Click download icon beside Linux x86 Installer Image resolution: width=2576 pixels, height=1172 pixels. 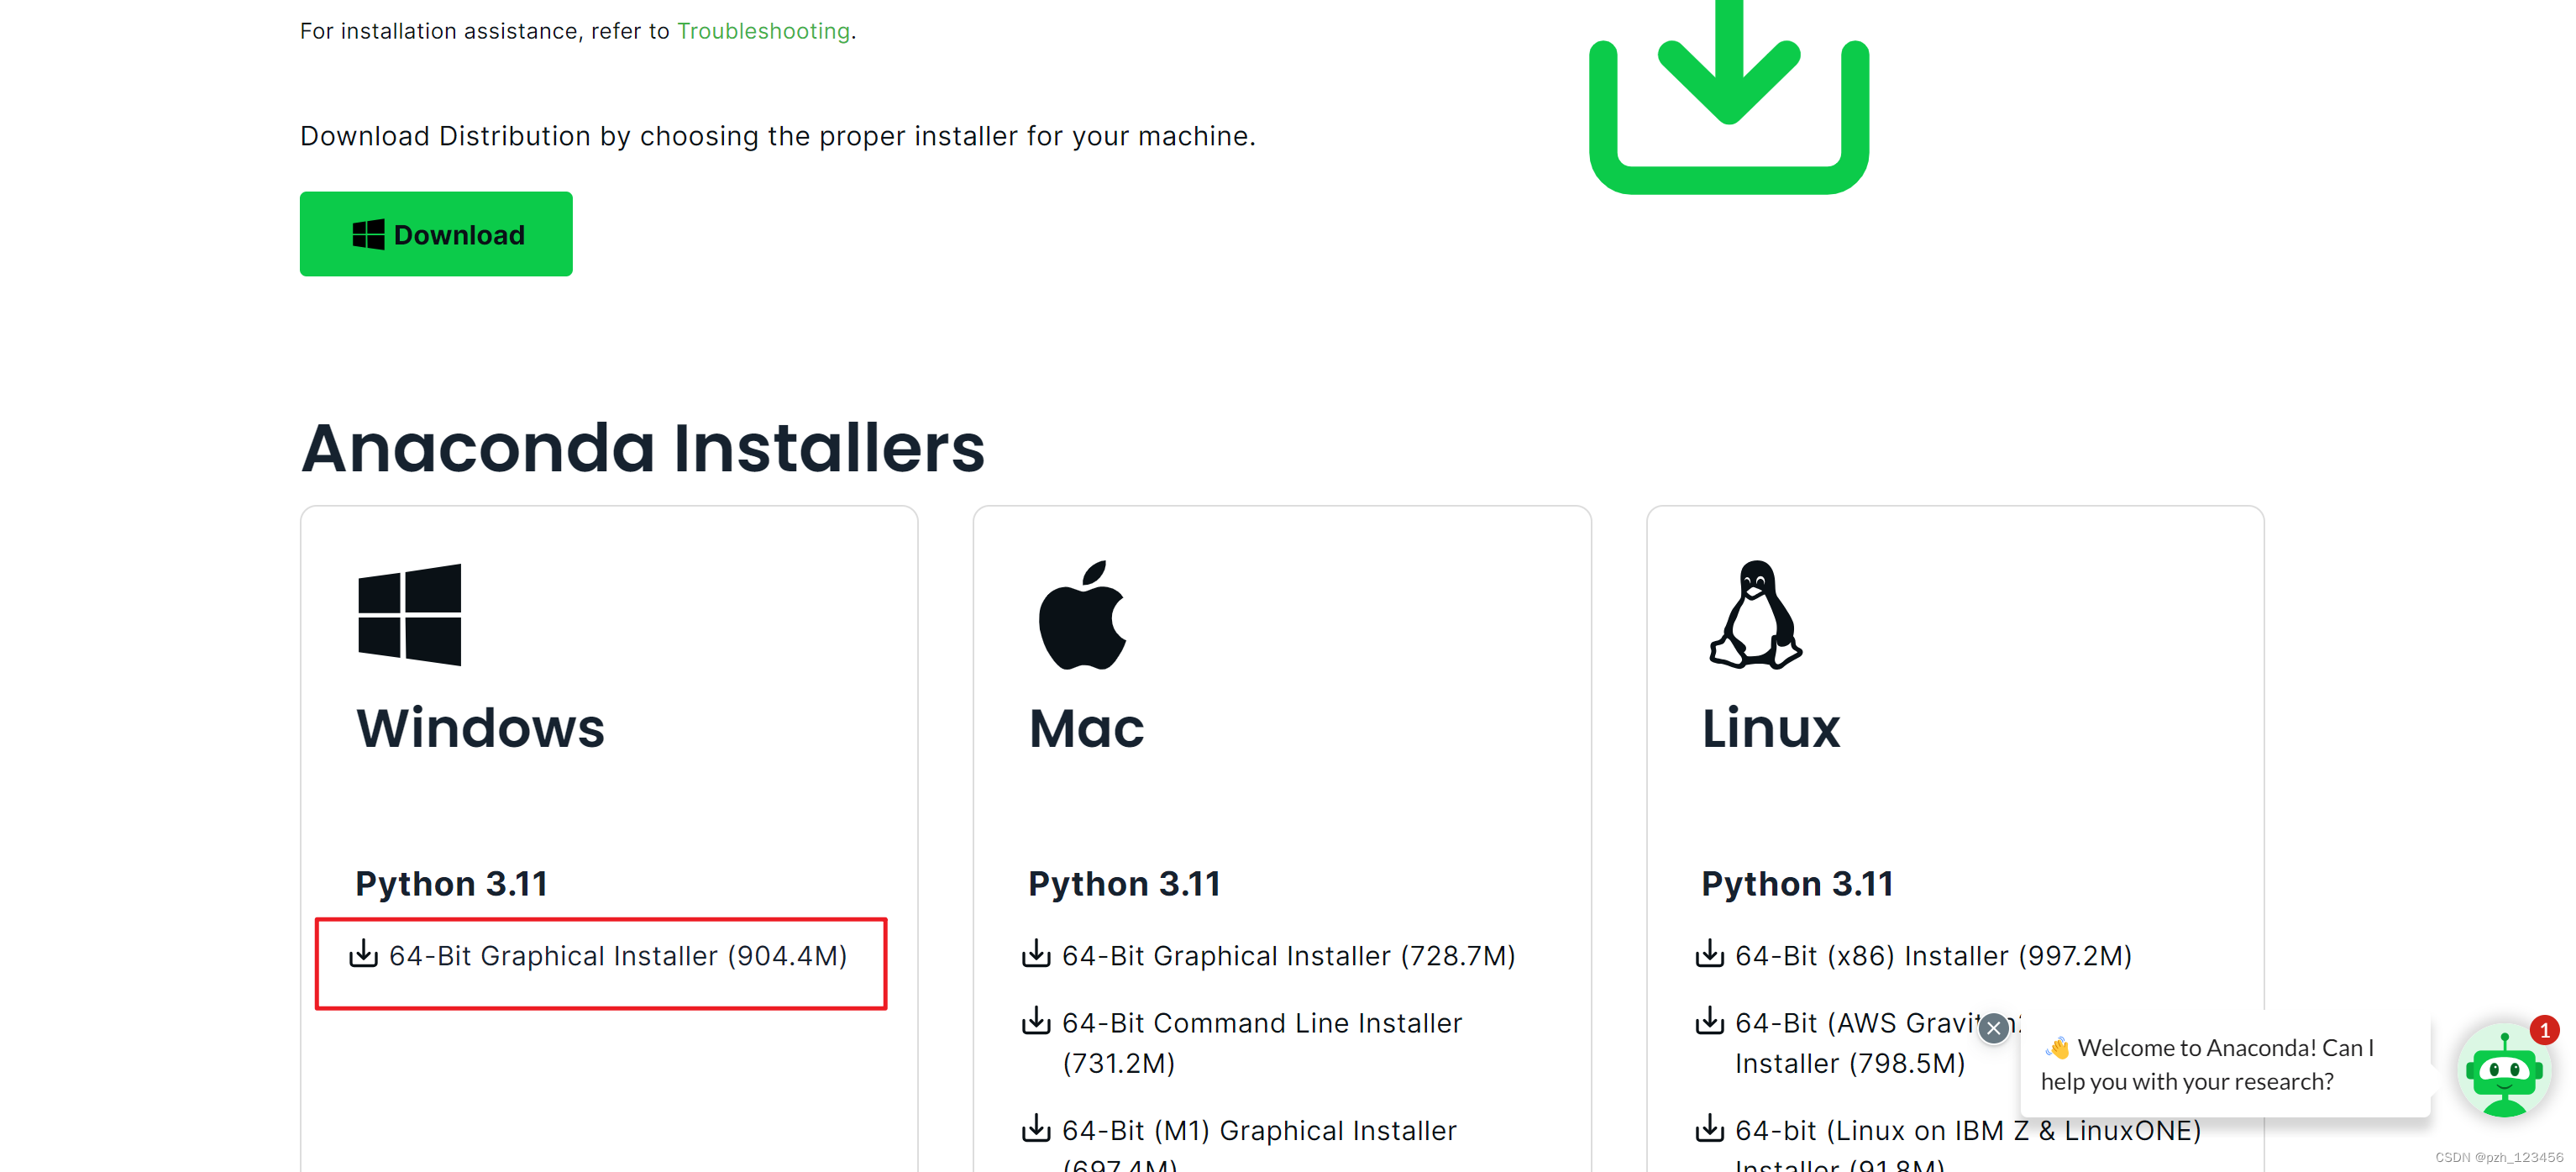pyautogui.click(x=1709, y=954)
